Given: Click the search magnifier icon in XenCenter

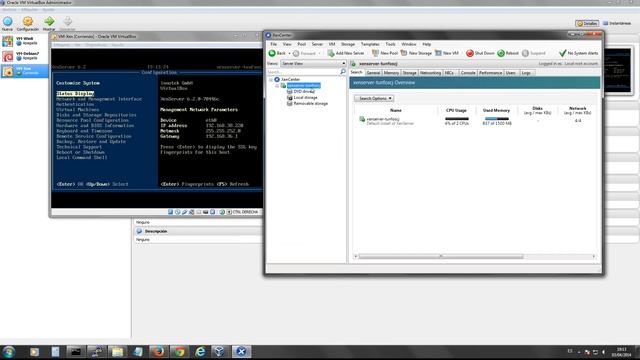Looking at the screenshot, I should click(343, 72).
